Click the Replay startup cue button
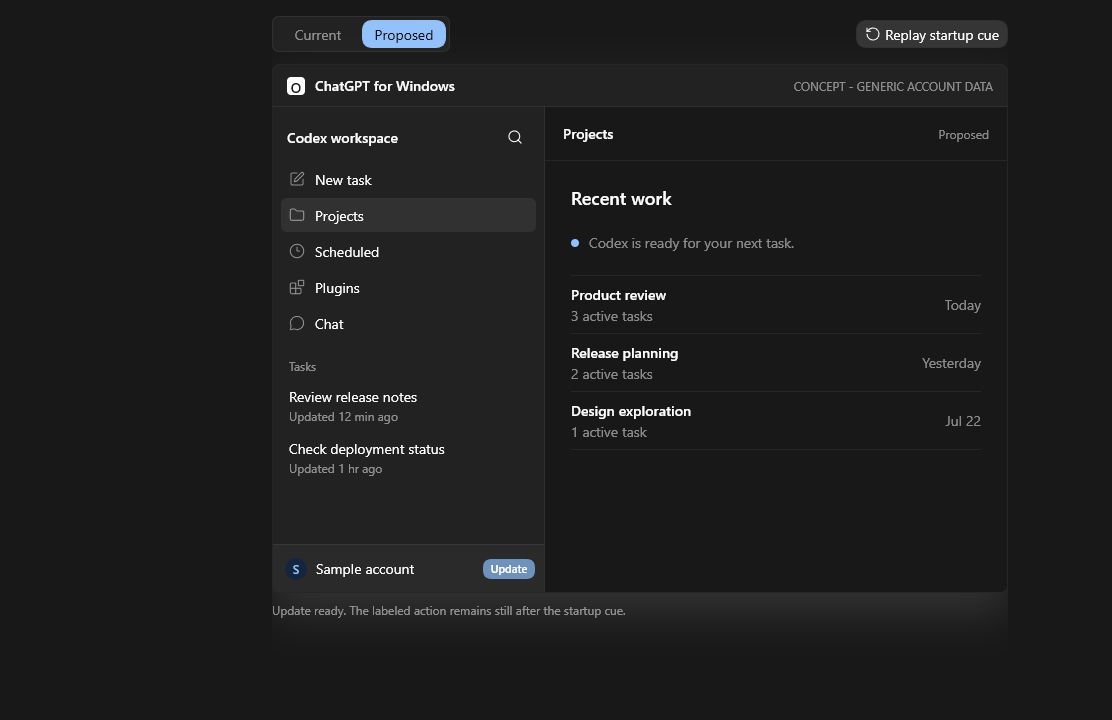 (x=931, y=35)
